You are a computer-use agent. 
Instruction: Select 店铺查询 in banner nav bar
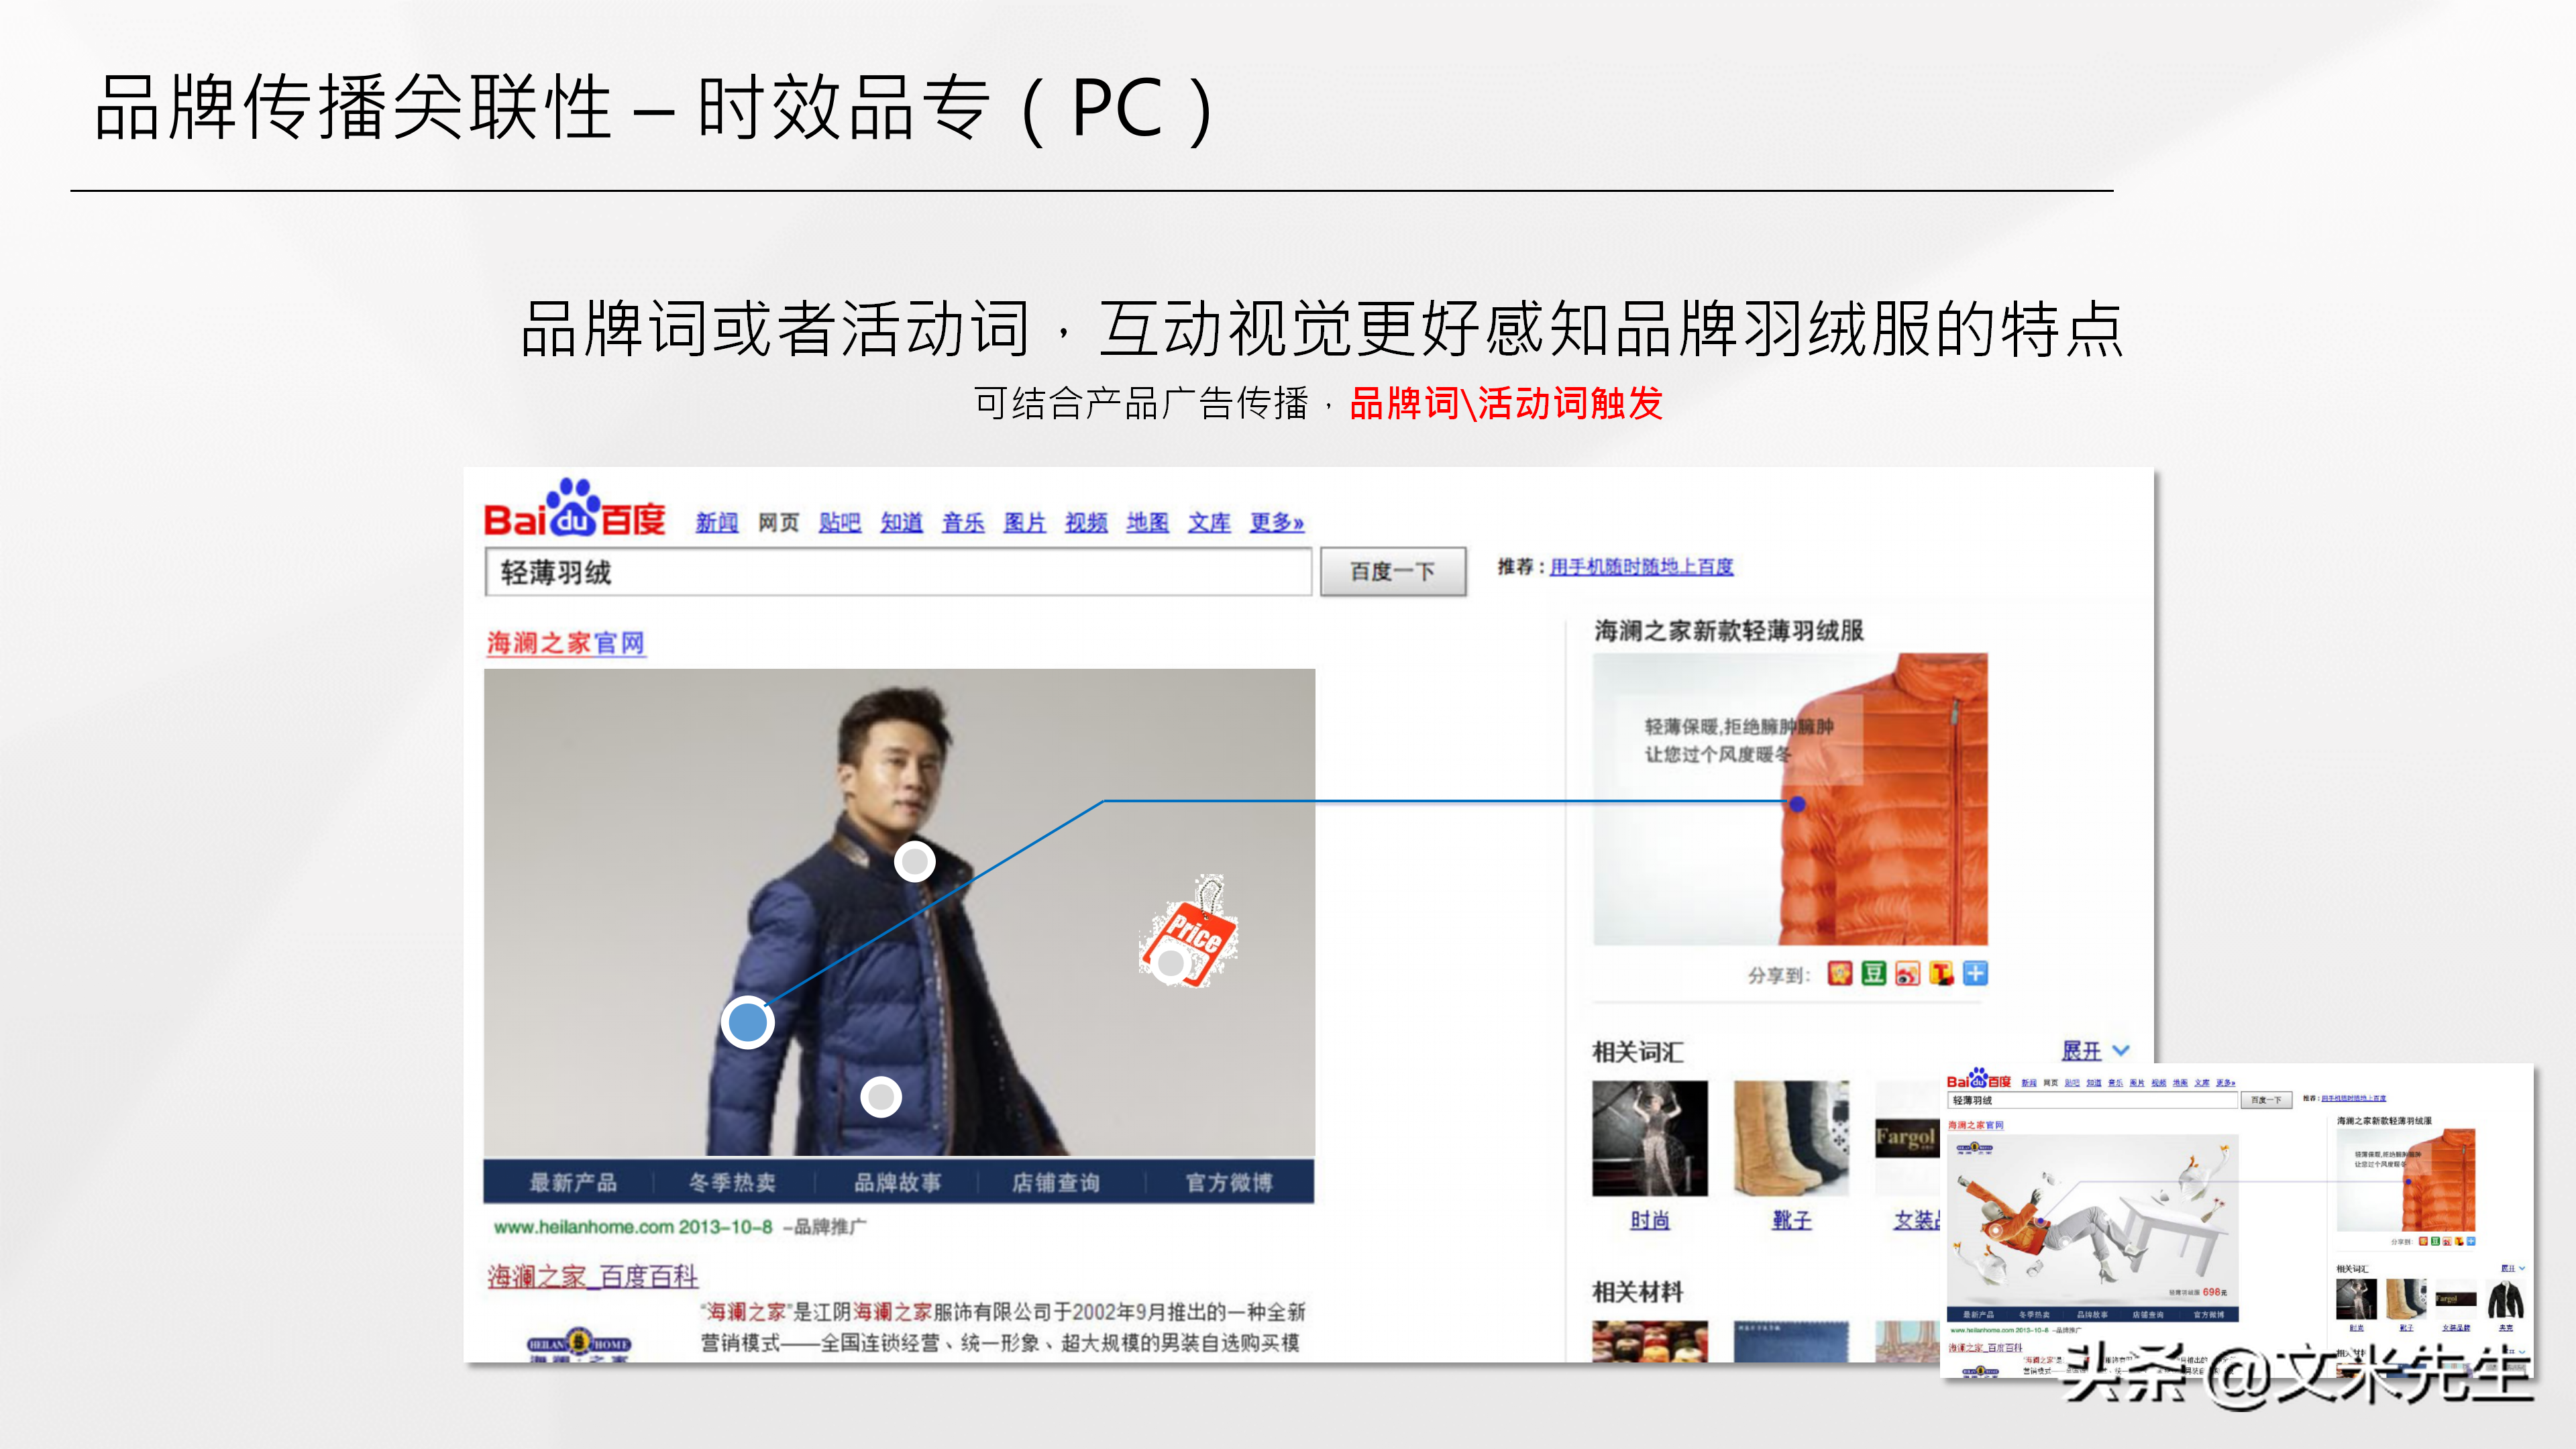[x=1056, y=1183]
